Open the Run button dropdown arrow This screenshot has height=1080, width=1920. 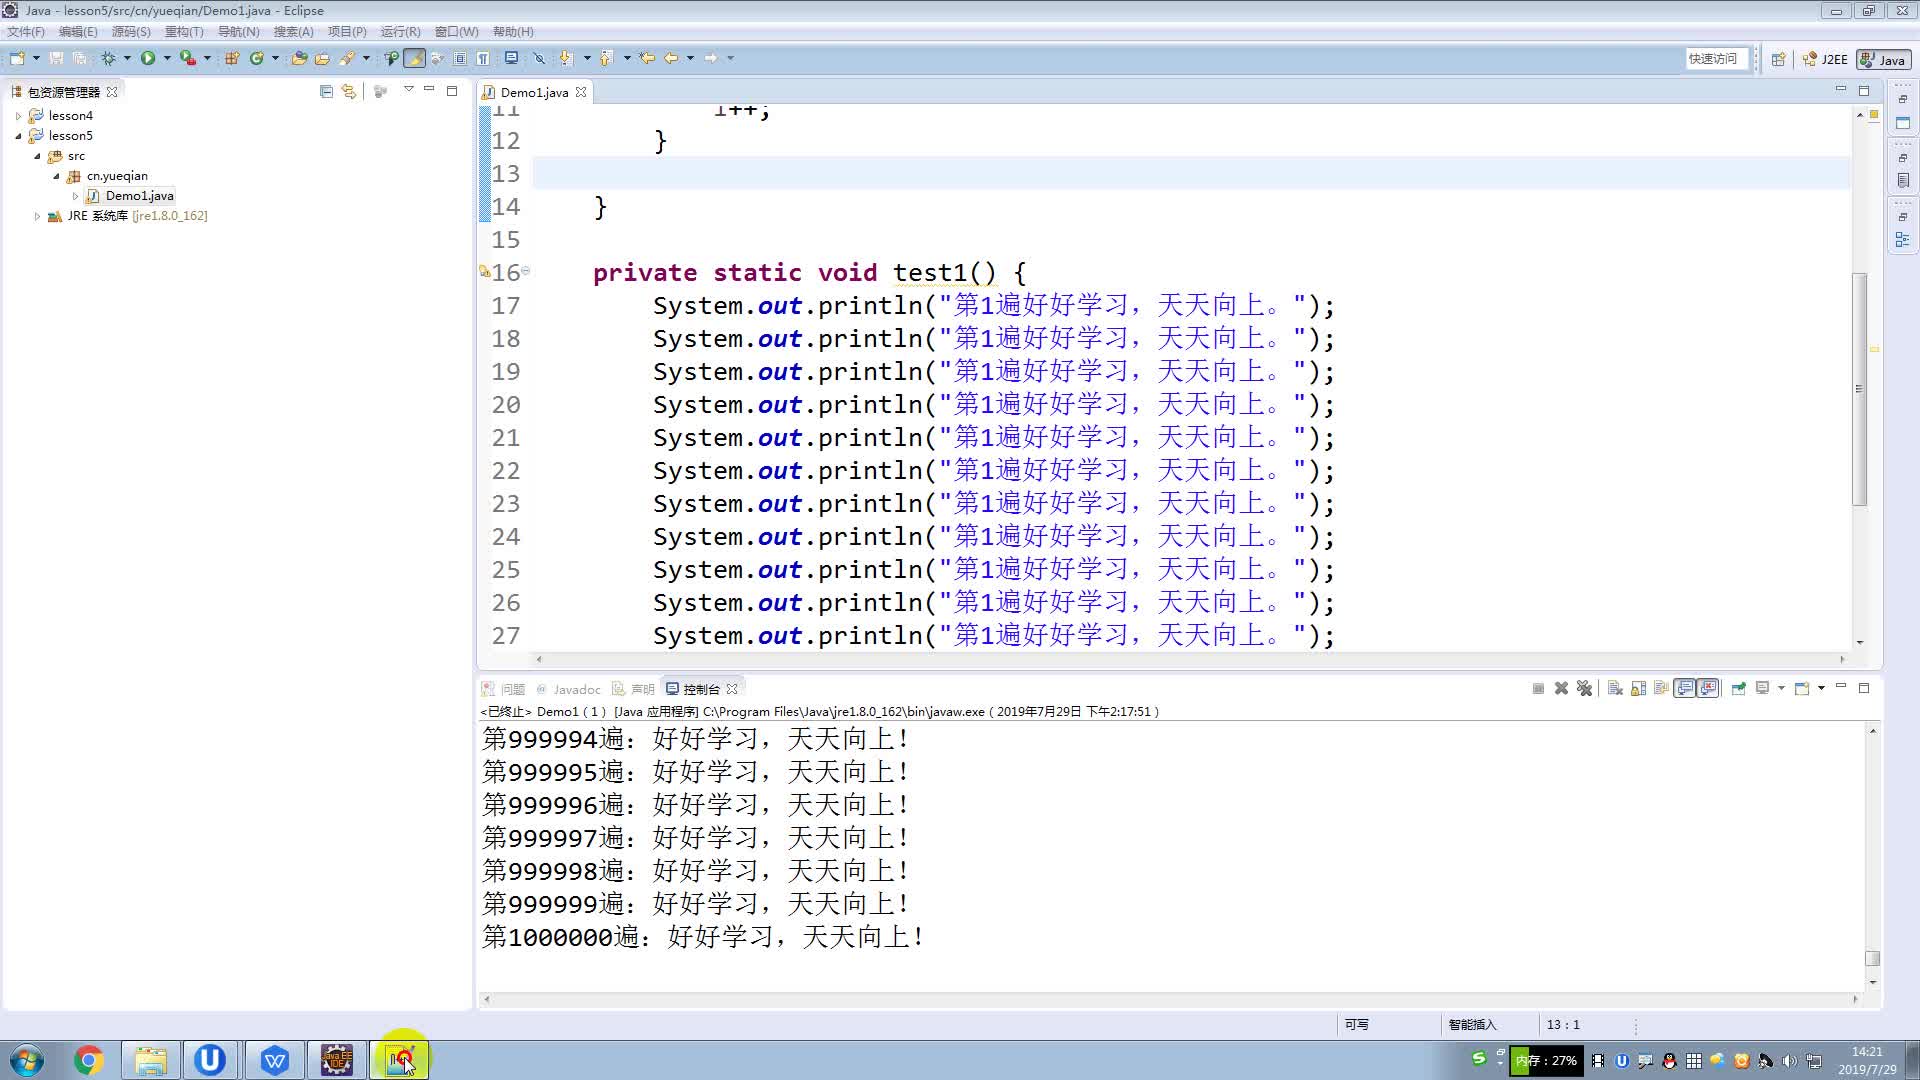166,58
